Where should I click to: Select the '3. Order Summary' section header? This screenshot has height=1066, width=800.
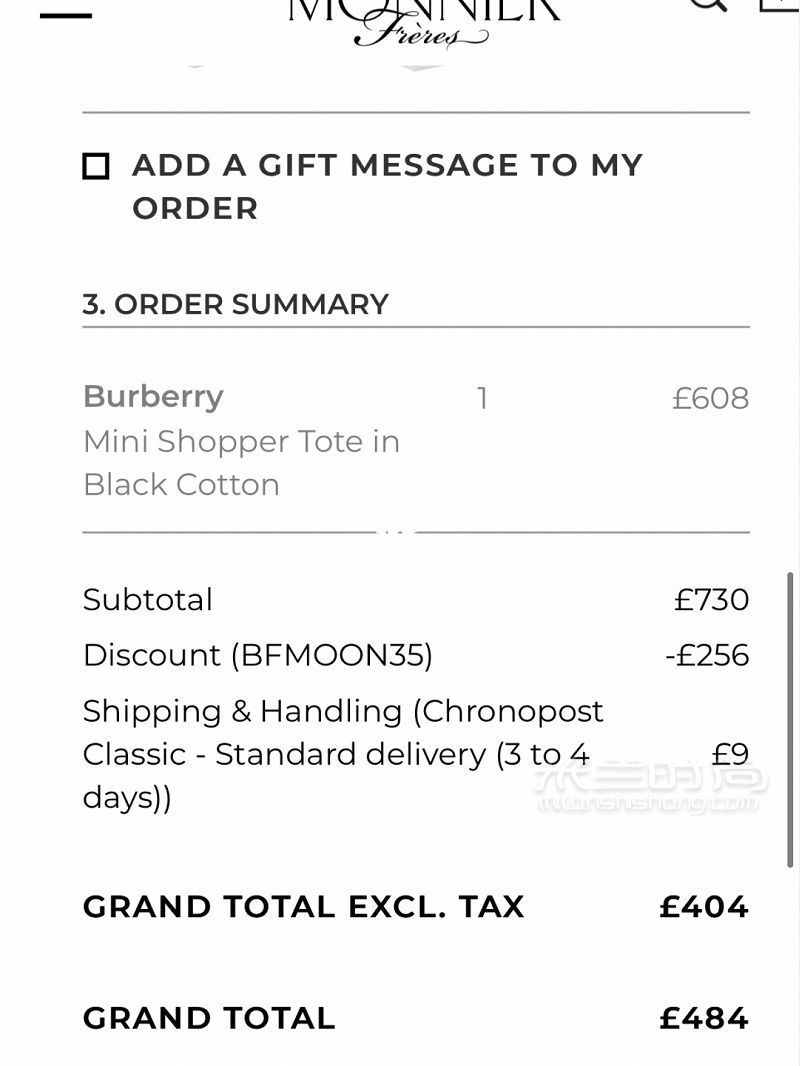click(x=235, y=304)
